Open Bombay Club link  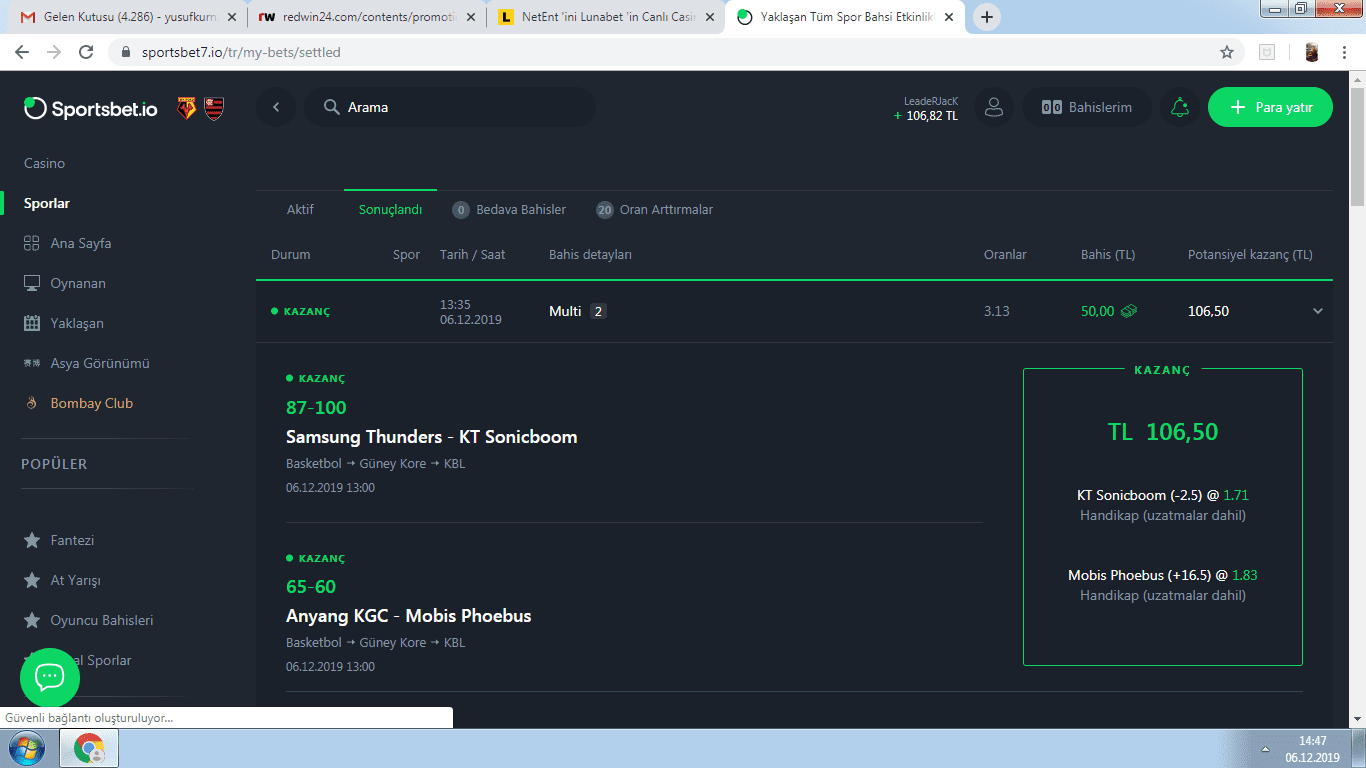[x=92, y=403]
